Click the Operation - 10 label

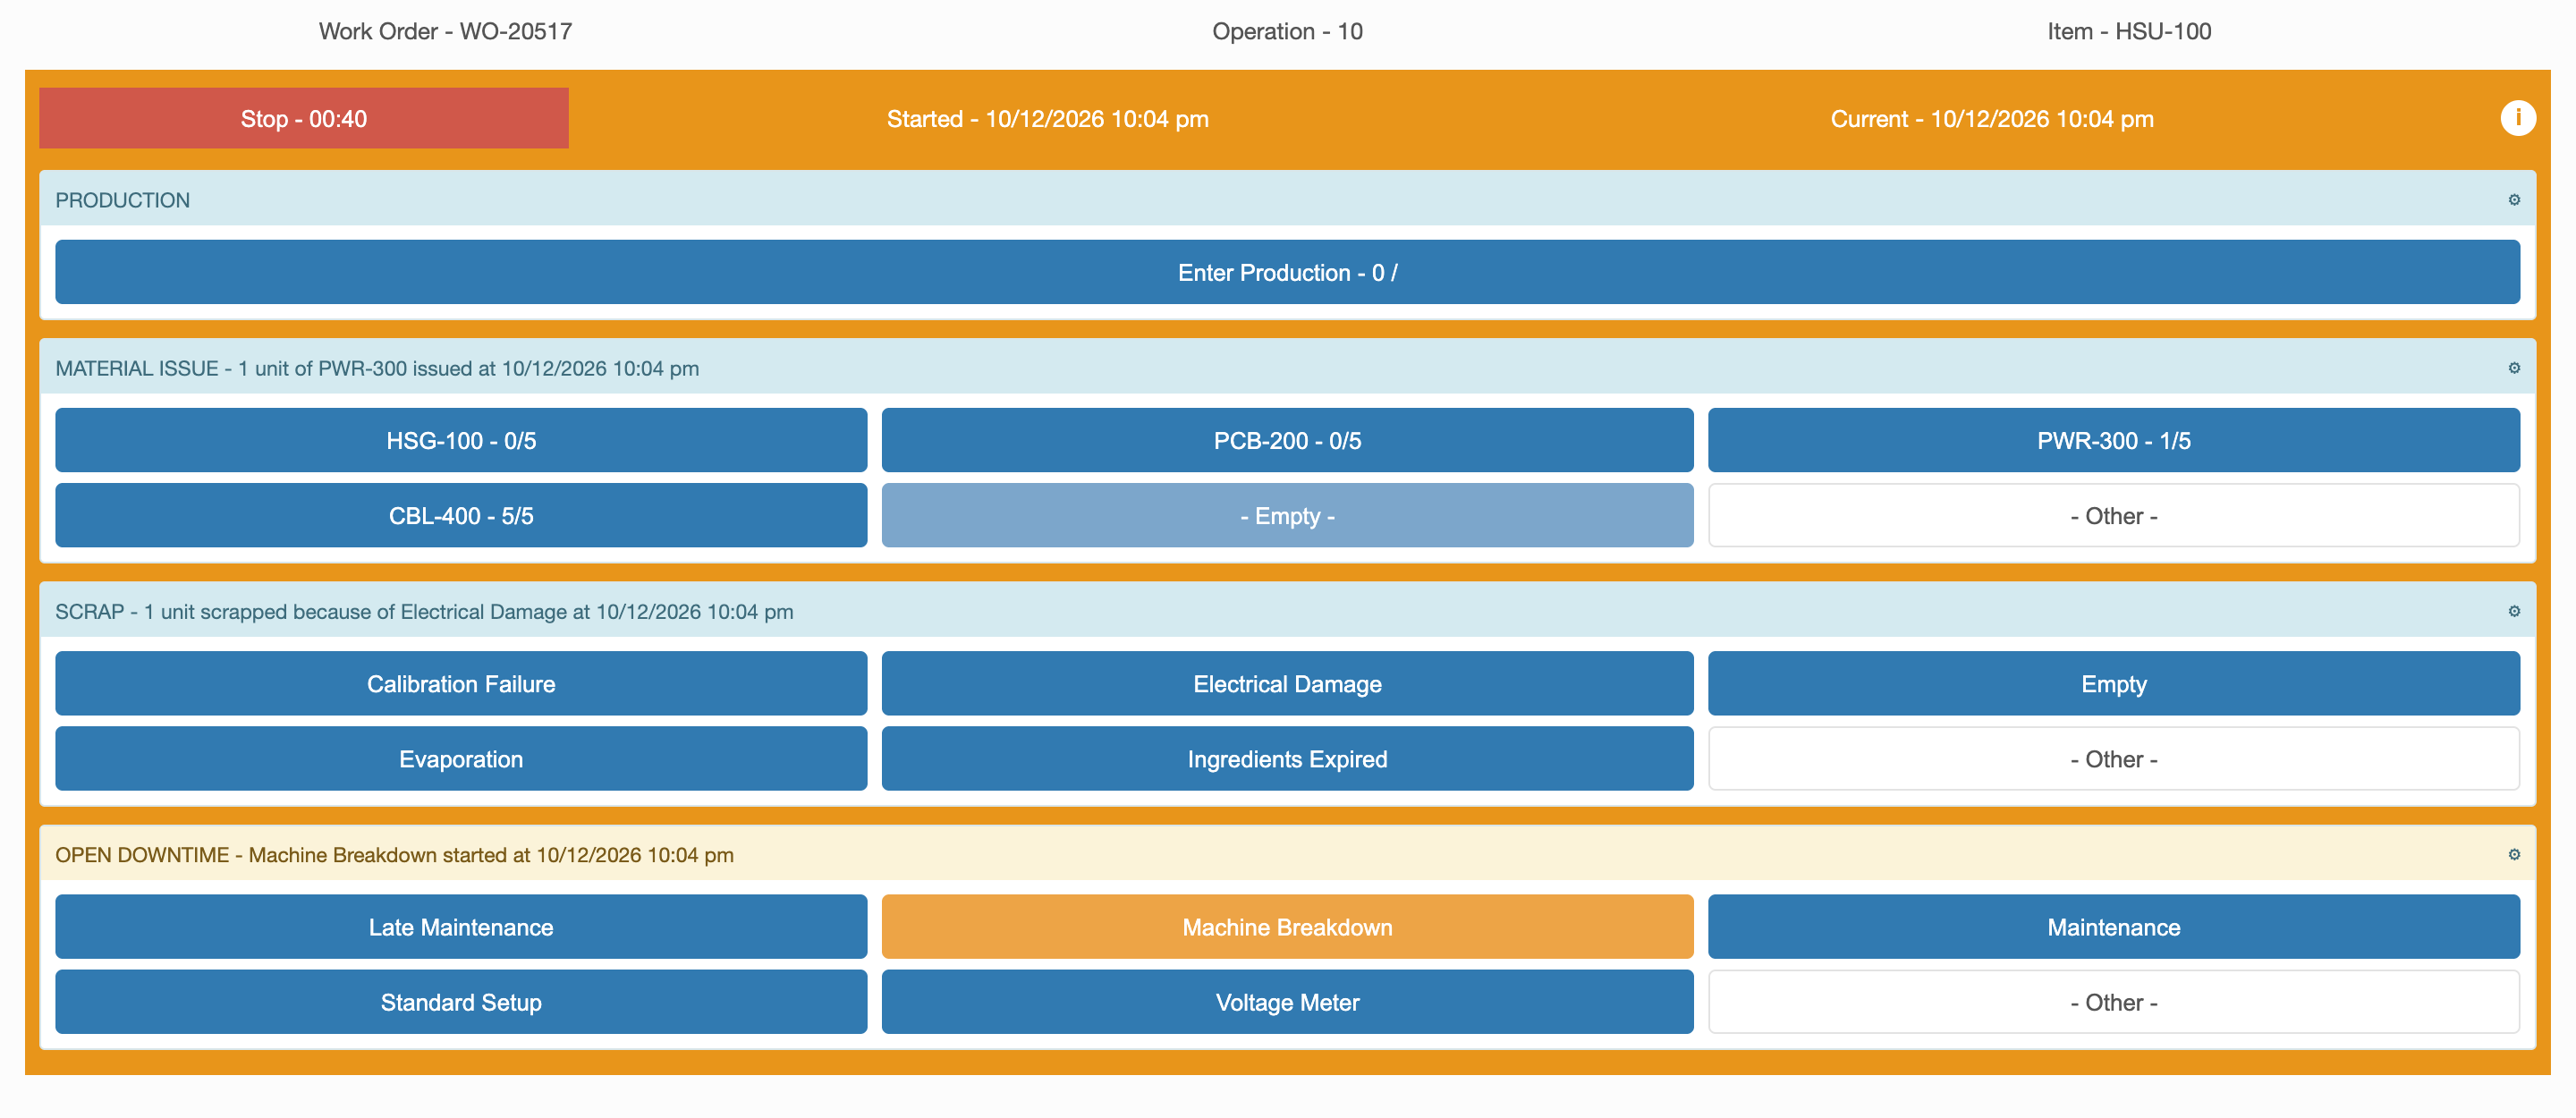coord(1287,31)
